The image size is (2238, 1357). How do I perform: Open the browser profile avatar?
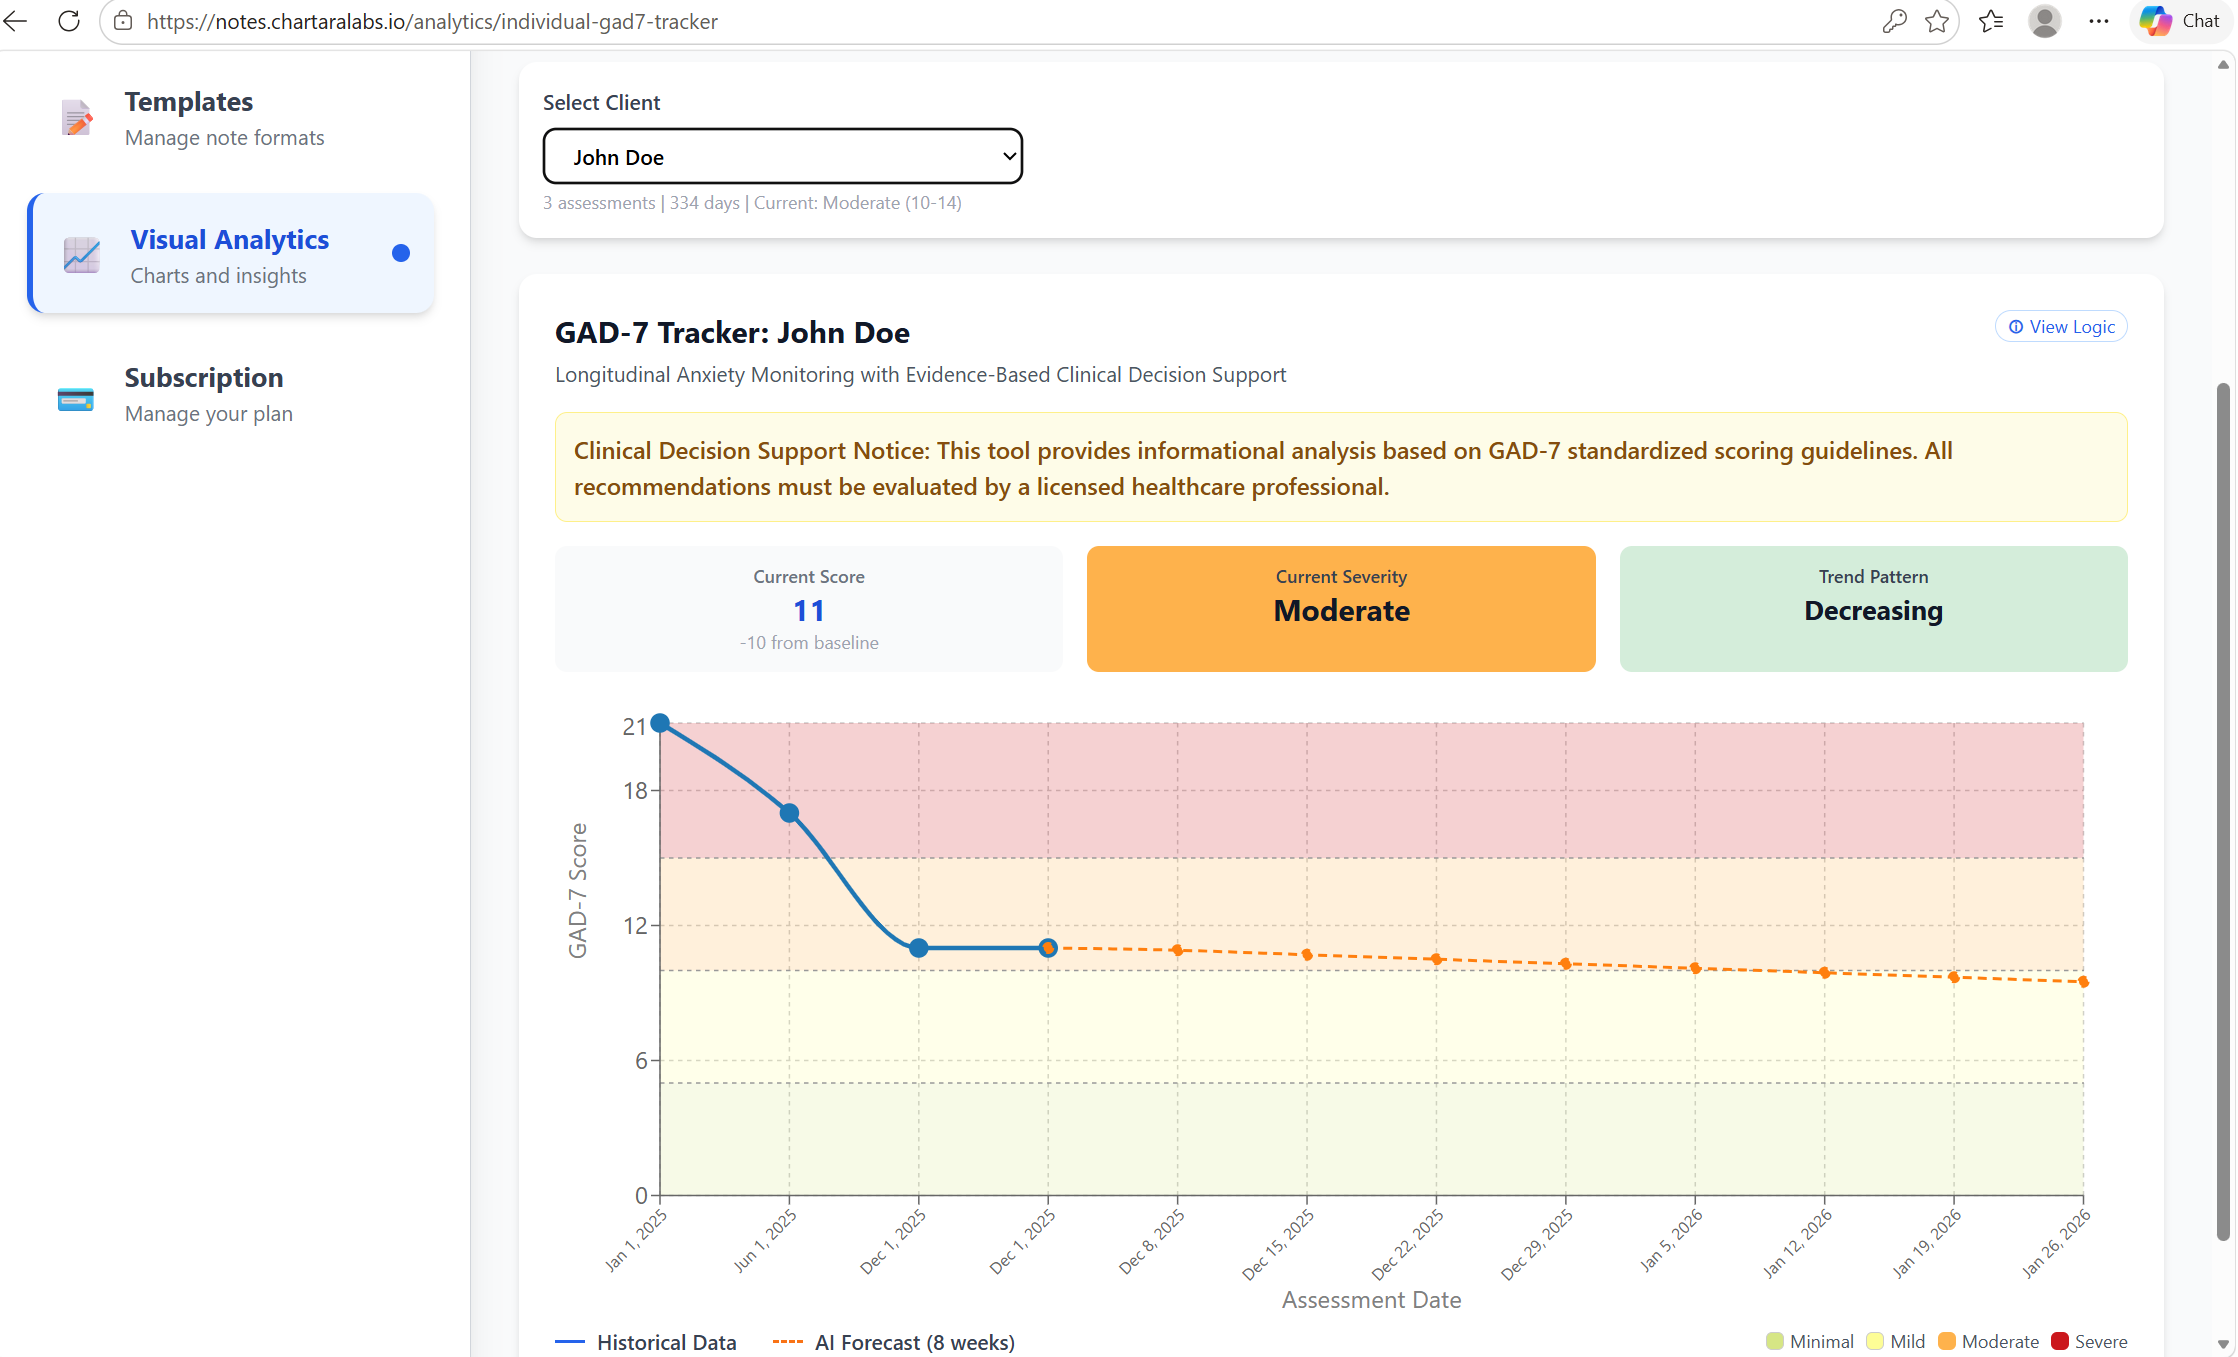pos(2045,21)
